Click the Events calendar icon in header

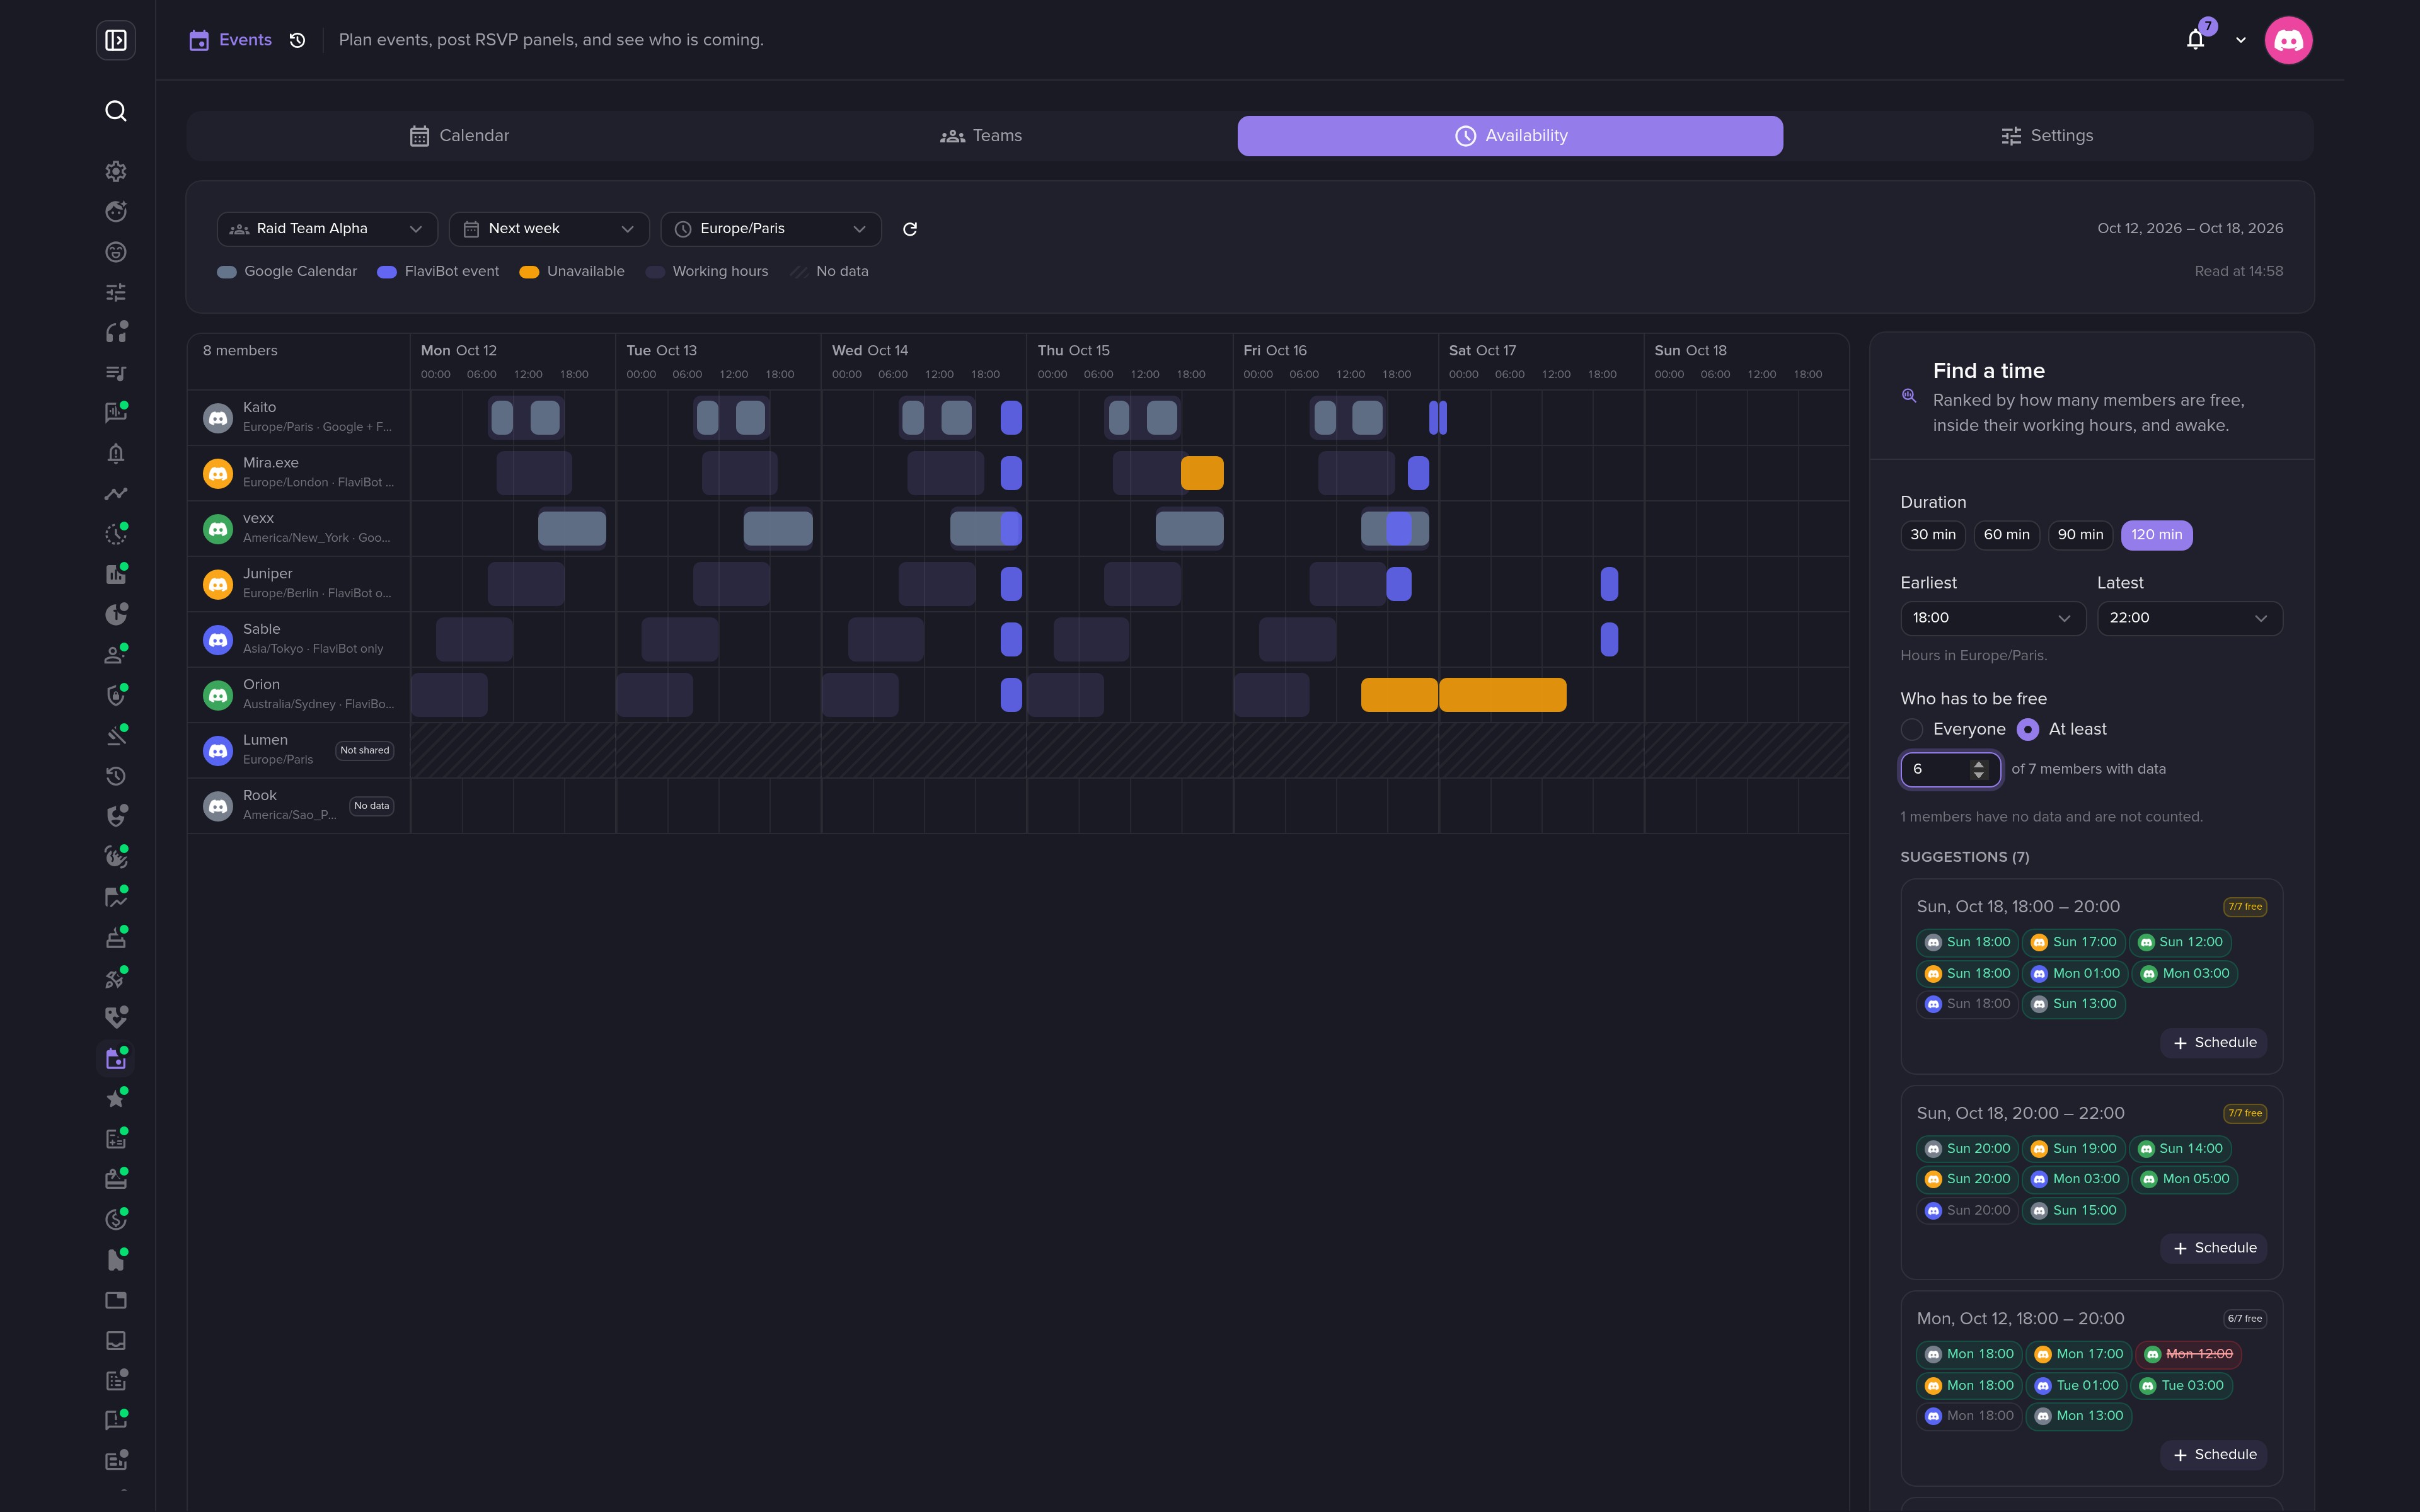(199, 40)
